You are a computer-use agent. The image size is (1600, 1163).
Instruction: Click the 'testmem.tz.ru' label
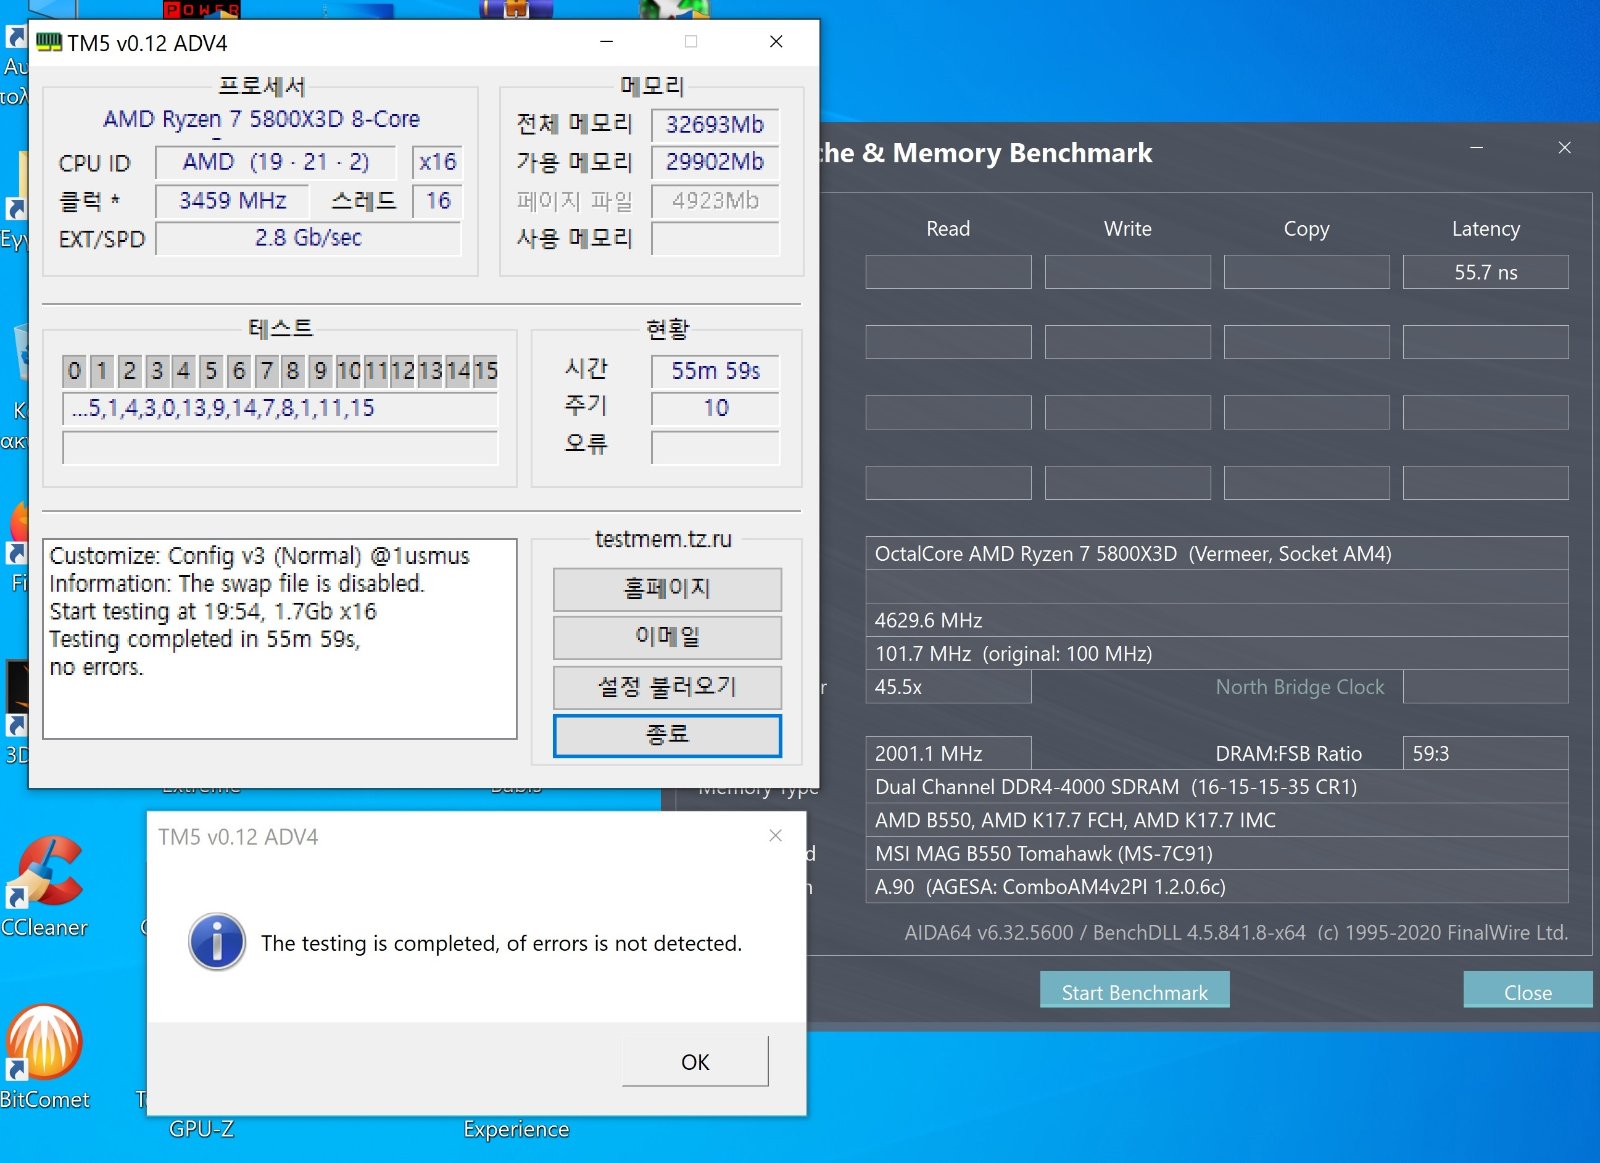663,539
